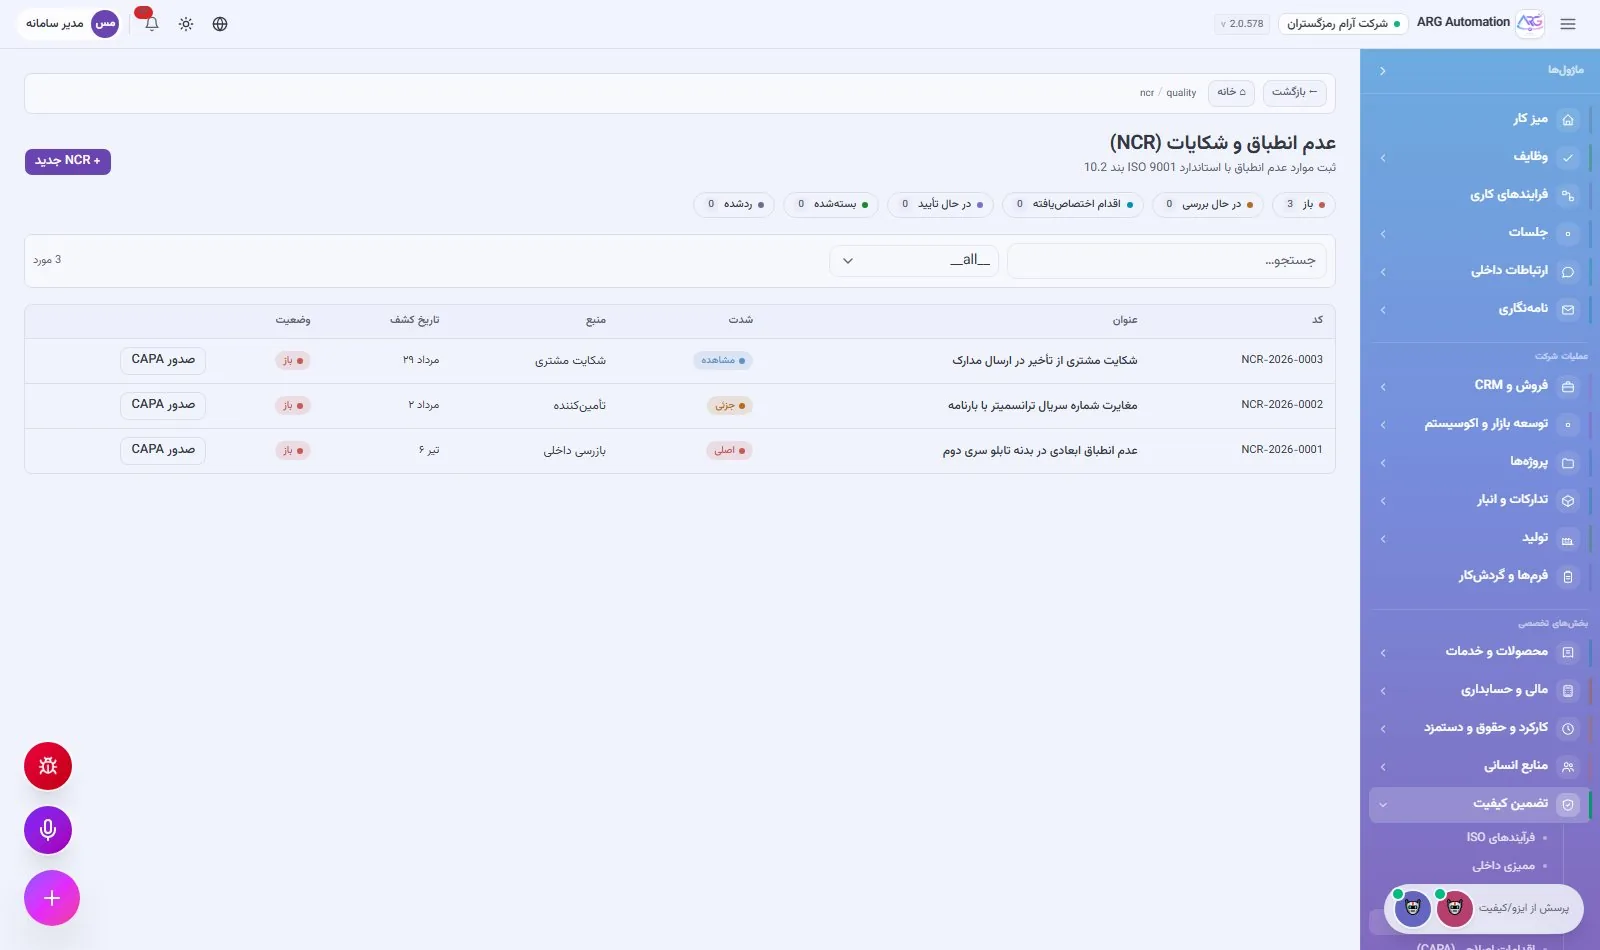Screen dimensions: 1600x950
Task: Click the بازگشت back button
Action: 1294,92
